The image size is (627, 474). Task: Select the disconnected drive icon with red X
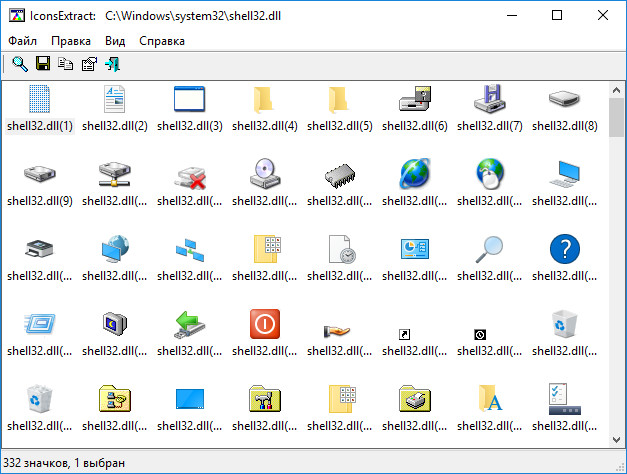click(190, 178)
